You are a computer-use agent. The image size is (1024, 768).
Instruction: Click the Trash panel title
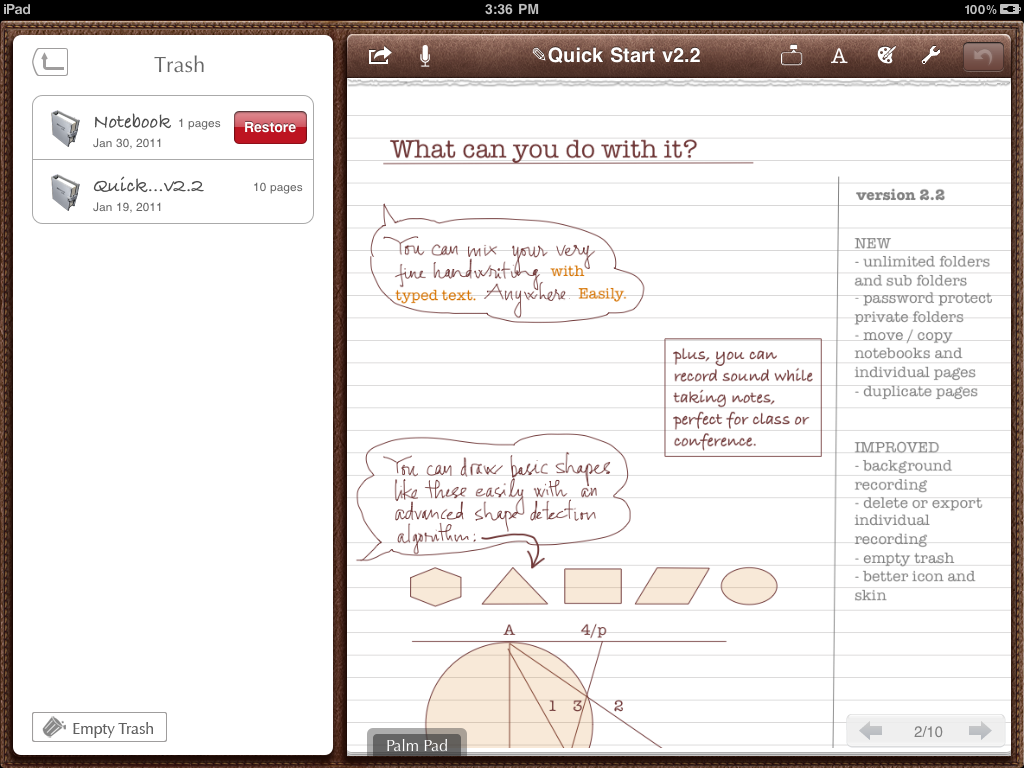click(x=180, y=65)
